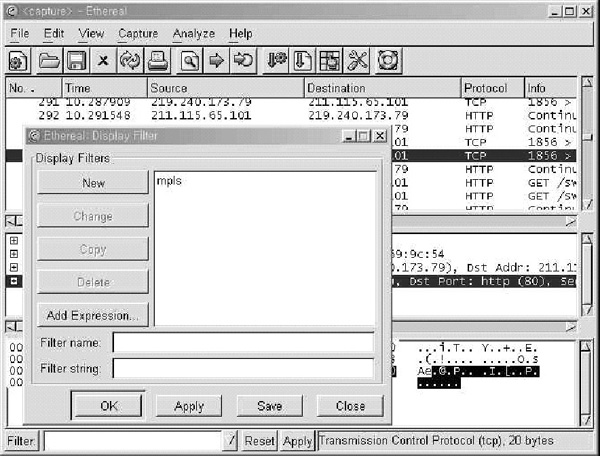Click packet list scrollbar down arrow
The height and width of the screenshot is (456, 600).
(587, 204)
